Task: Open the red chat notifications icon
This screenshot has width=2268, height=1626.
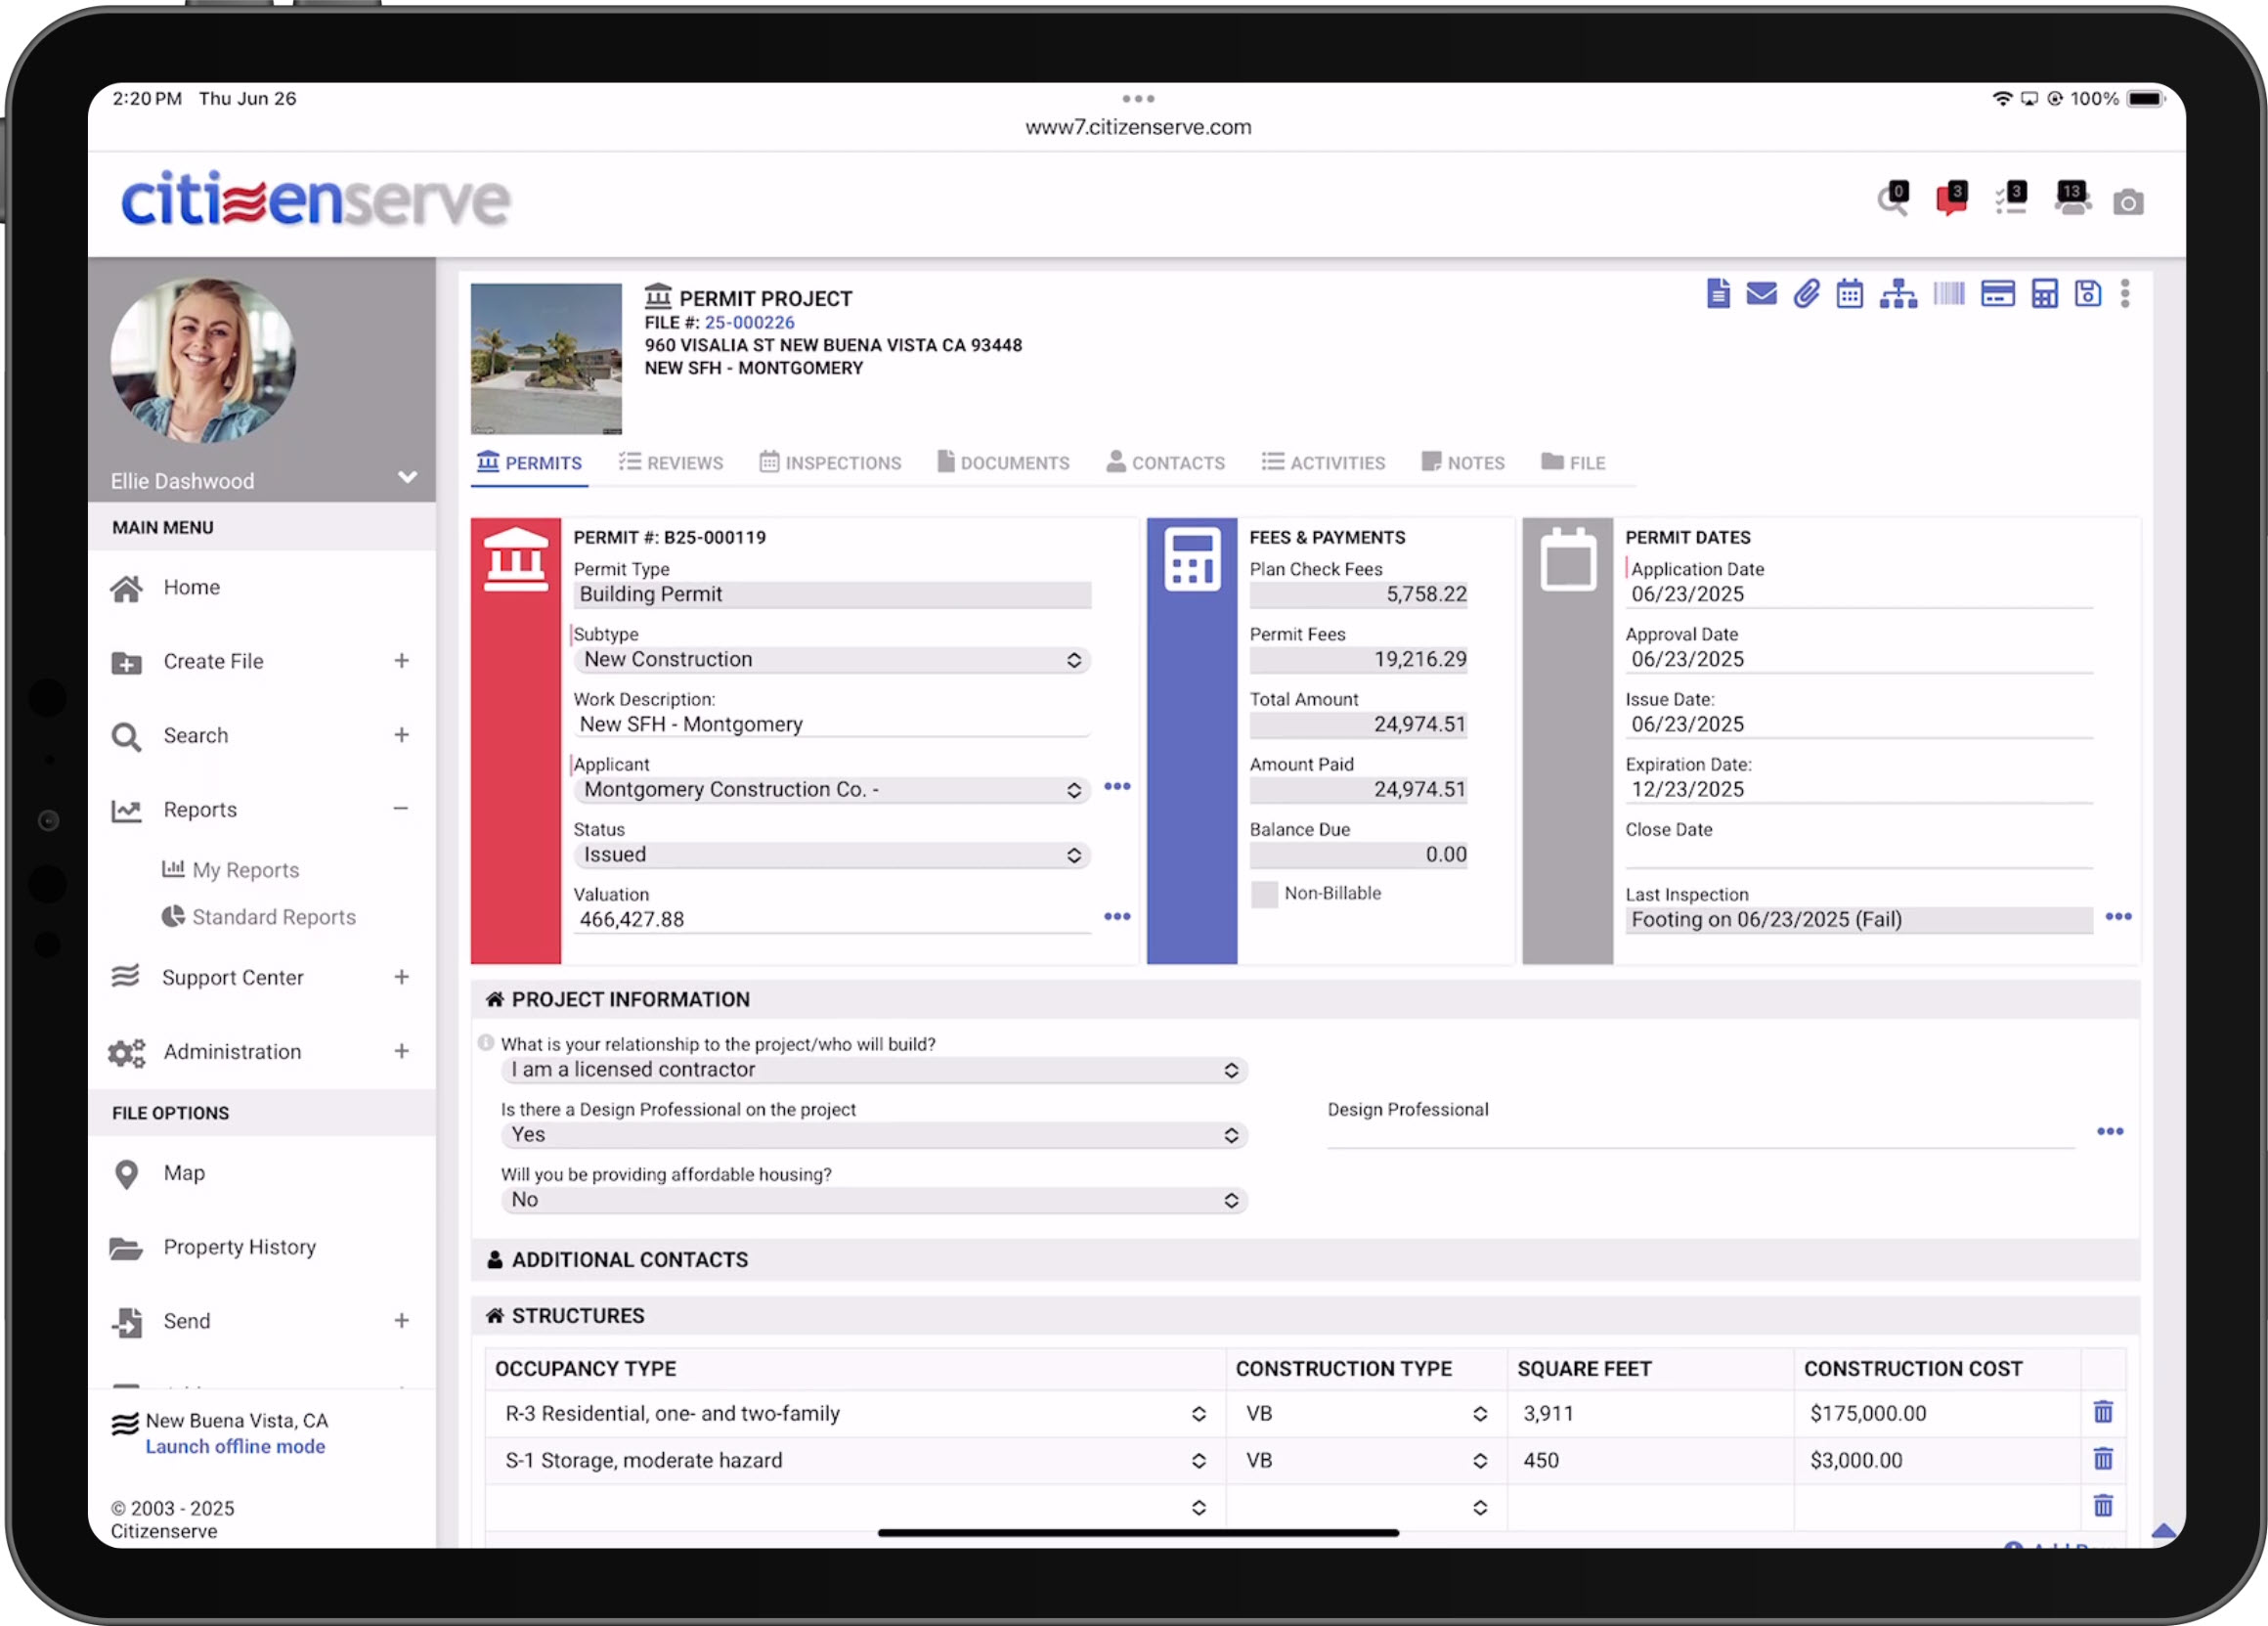Action: pyautogui.click(x=1951, y=199)
